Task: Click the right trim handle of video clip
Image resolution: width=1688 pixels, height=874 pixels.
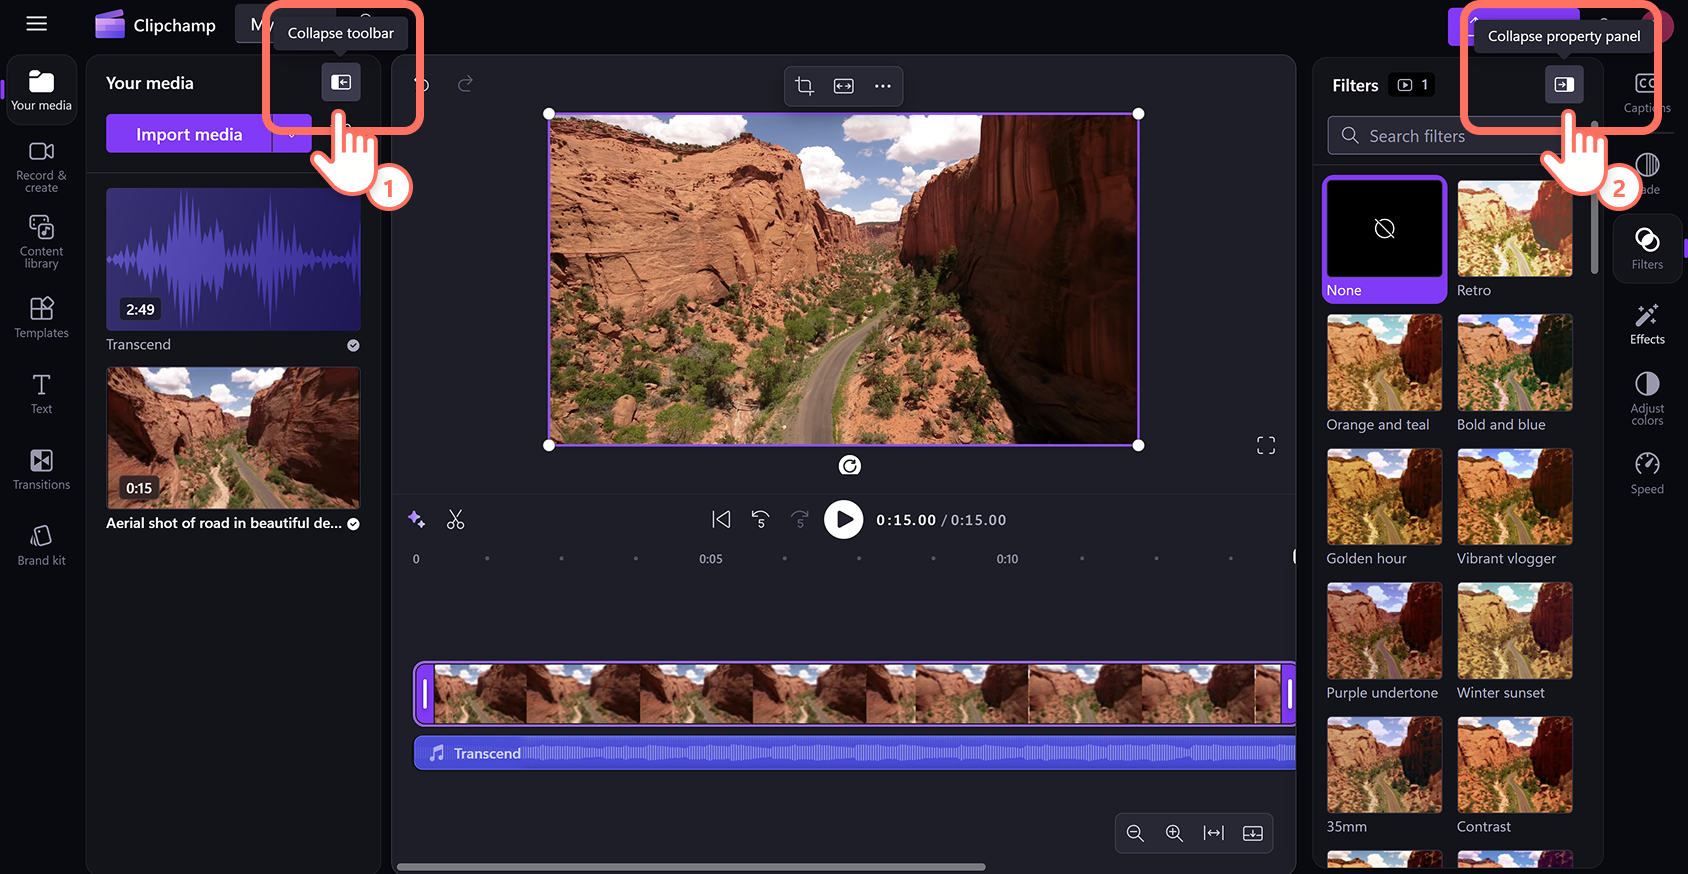Action: click(x=1289, y=694)
